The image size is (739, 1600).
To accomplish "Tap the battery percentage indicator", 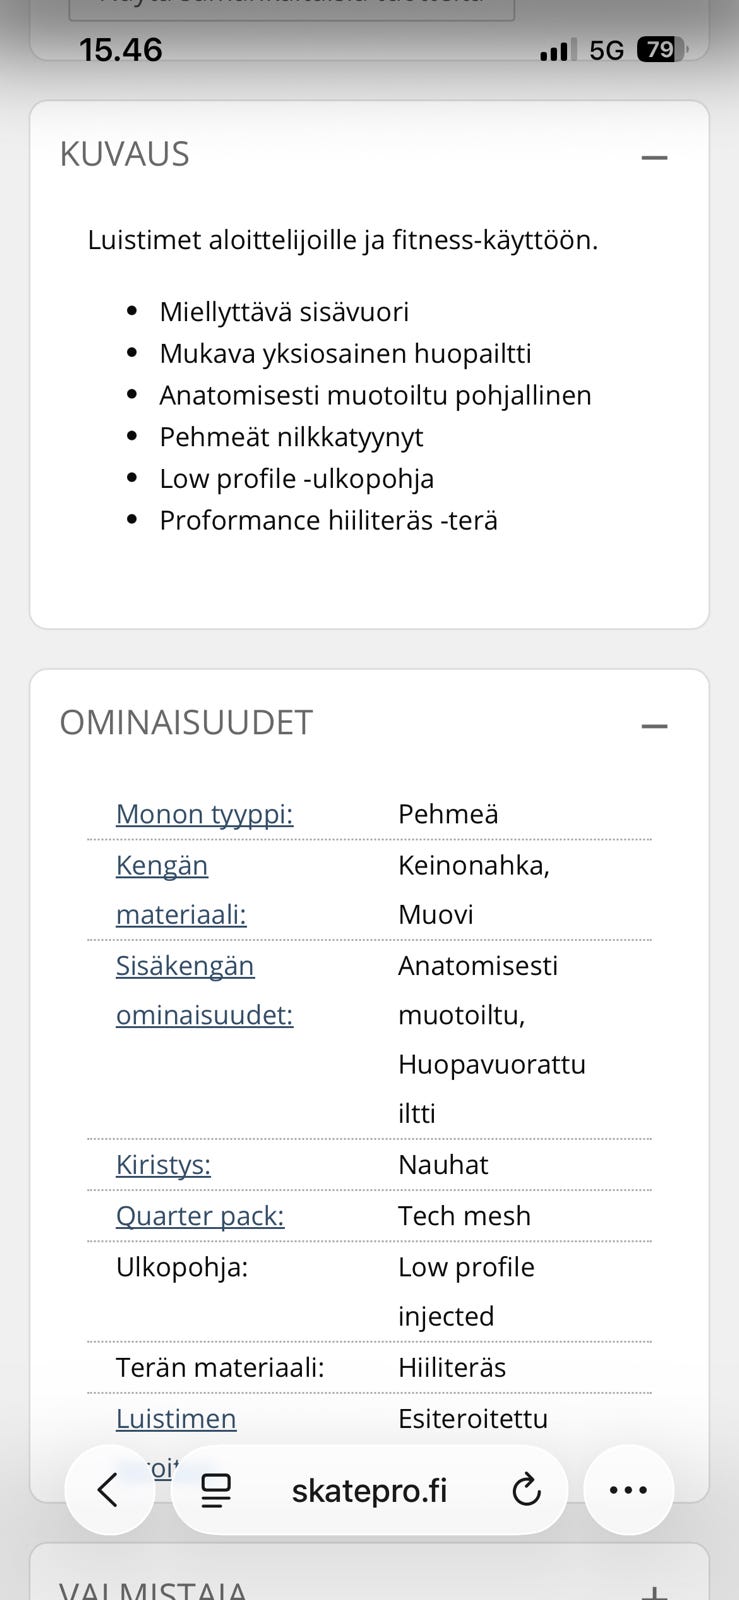I will click(x=660, y=49).
